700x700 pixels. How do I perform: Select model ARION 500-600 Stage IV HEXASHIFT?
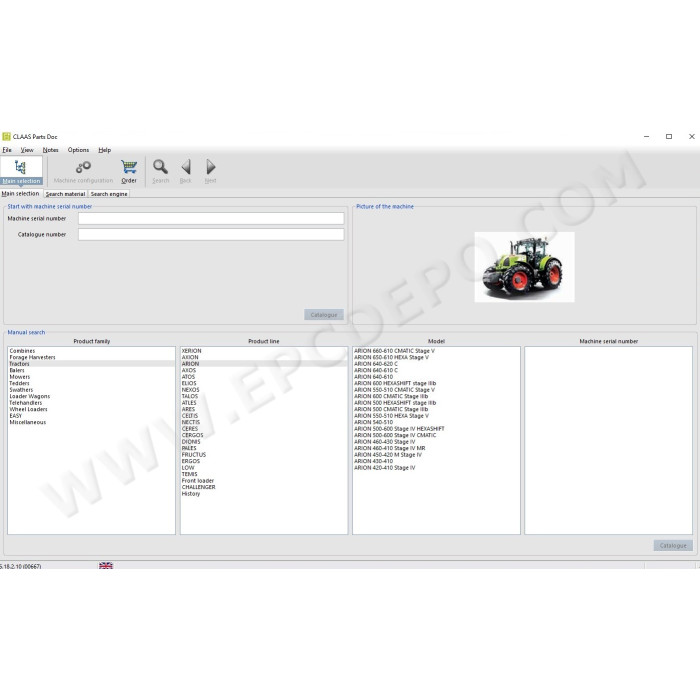436,429
